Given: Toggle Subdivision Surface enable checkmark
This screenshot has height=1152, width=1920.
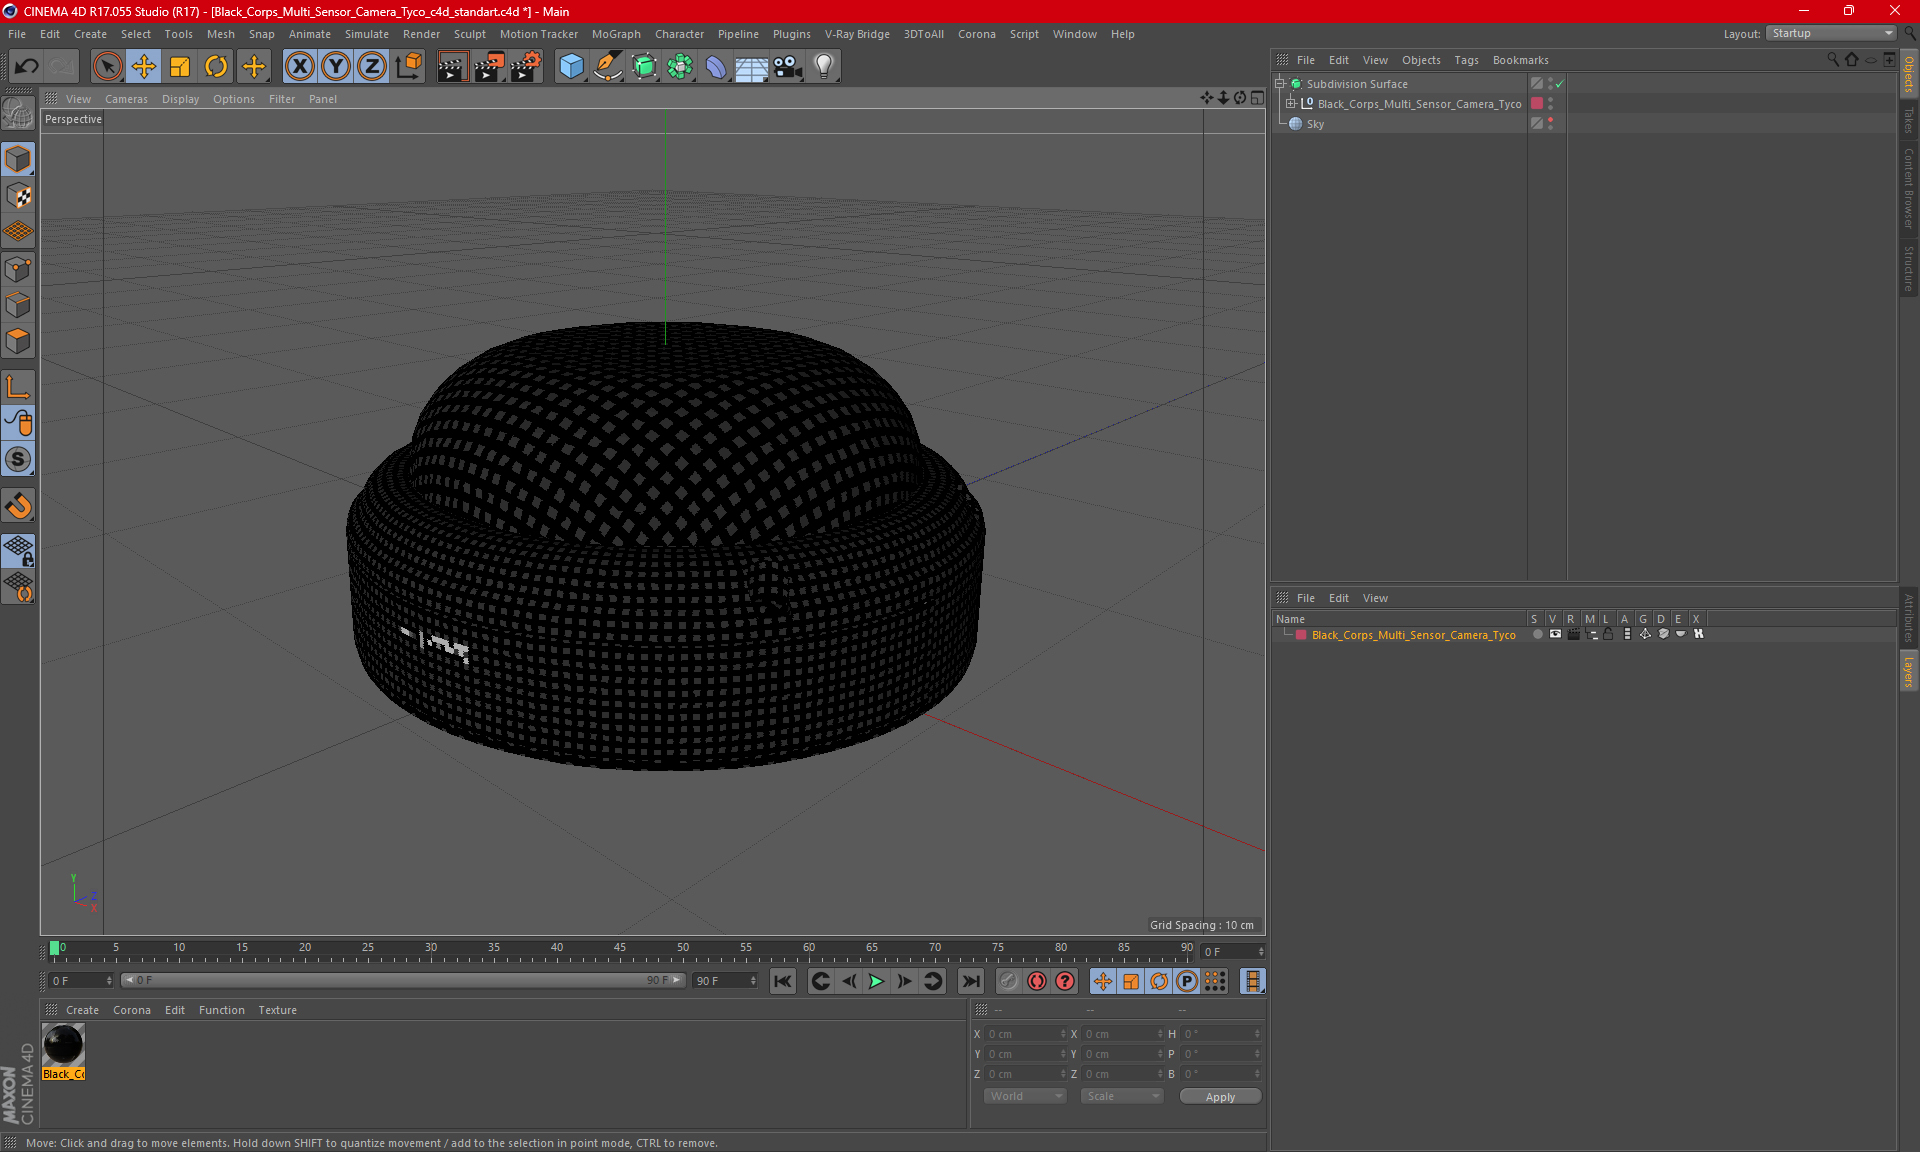Looking at the screenshot, I should click(1559, 84).
